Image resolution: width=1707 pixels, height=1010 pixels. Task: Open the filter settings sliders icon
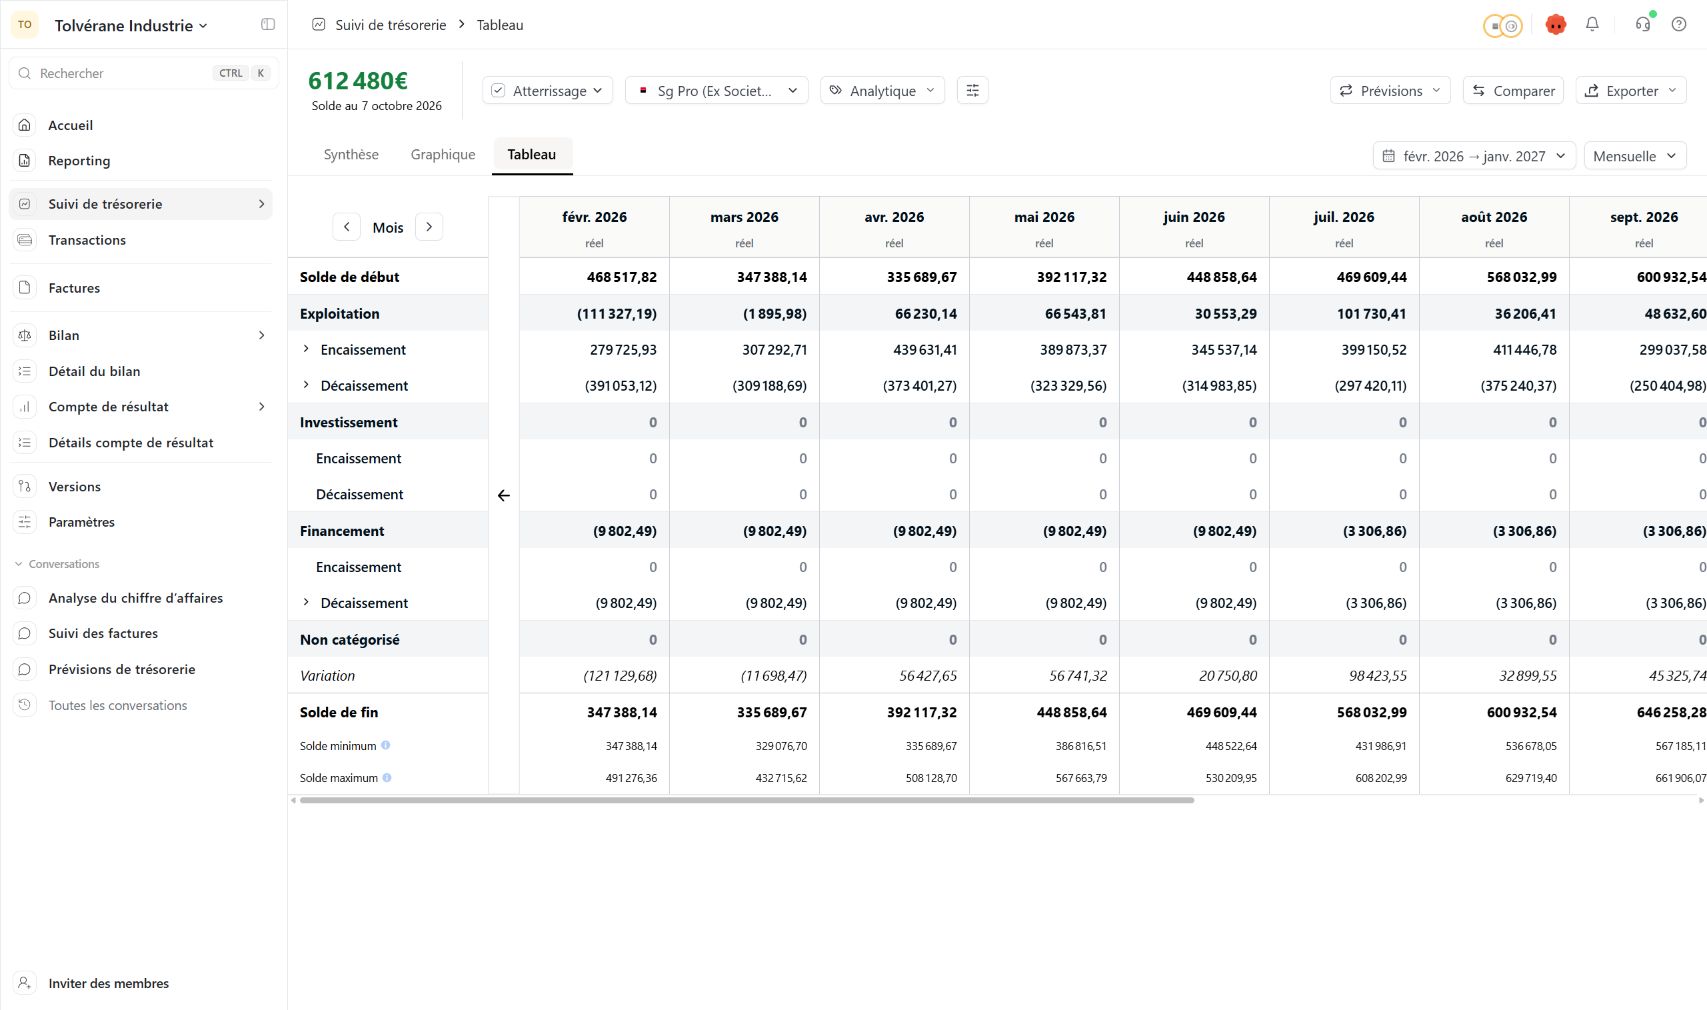972,90
